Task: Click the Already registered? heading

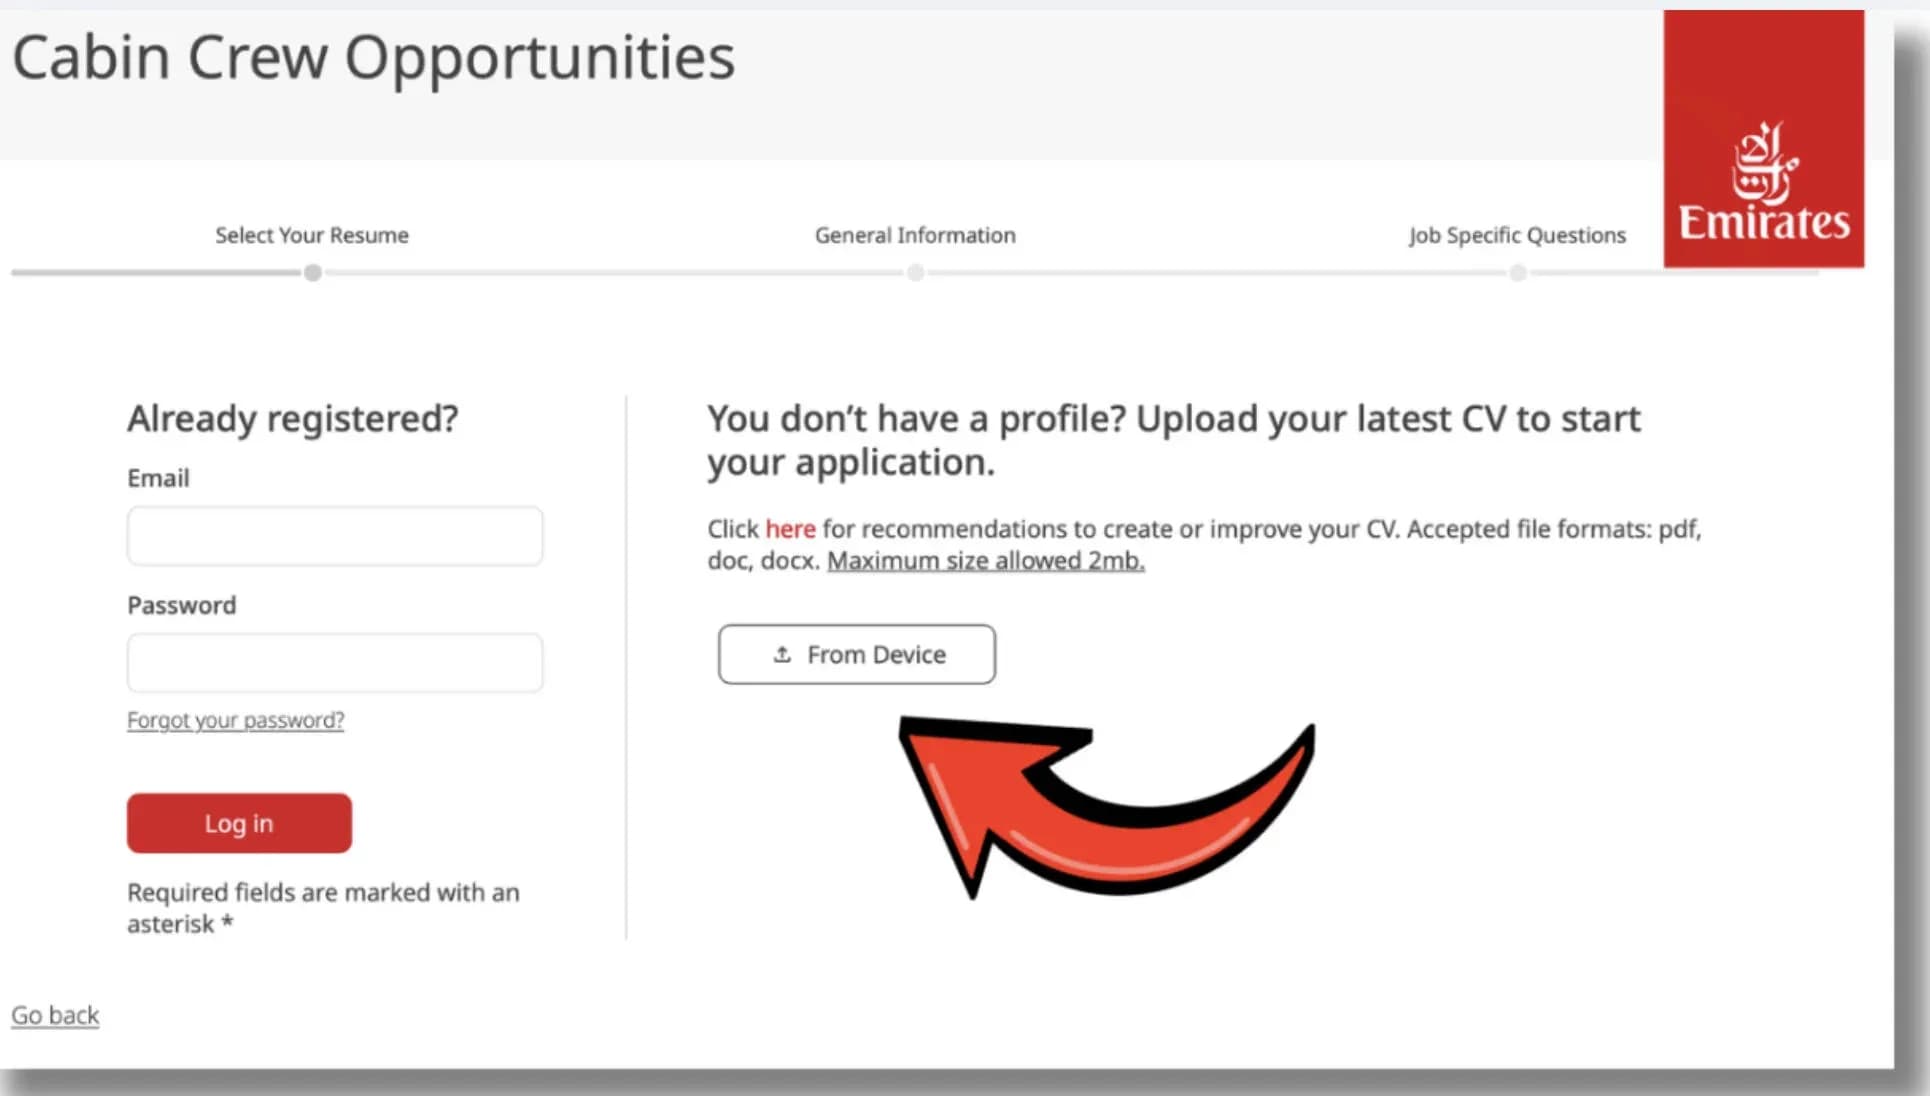Action: tap(292, 418)
